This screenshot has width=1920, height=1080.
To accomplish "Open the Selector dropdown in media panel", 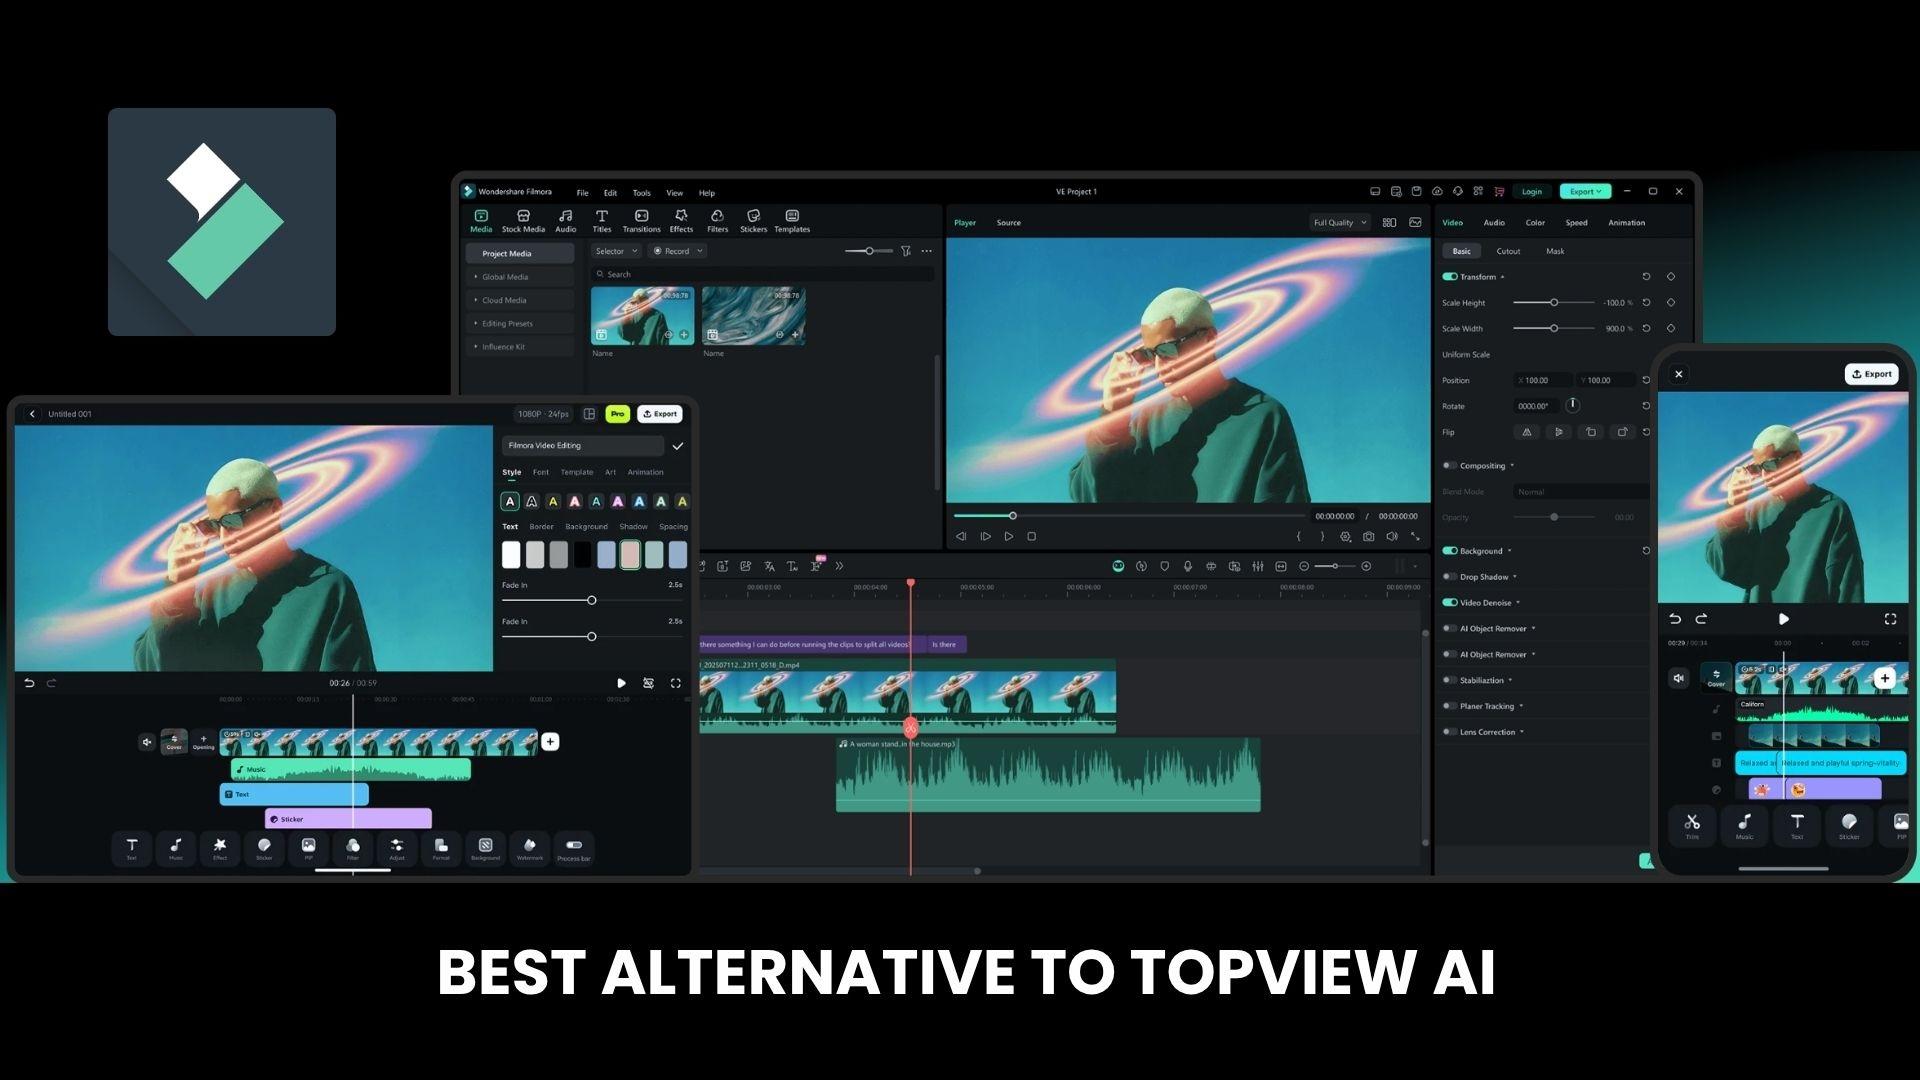I will (x=616, y=251).
